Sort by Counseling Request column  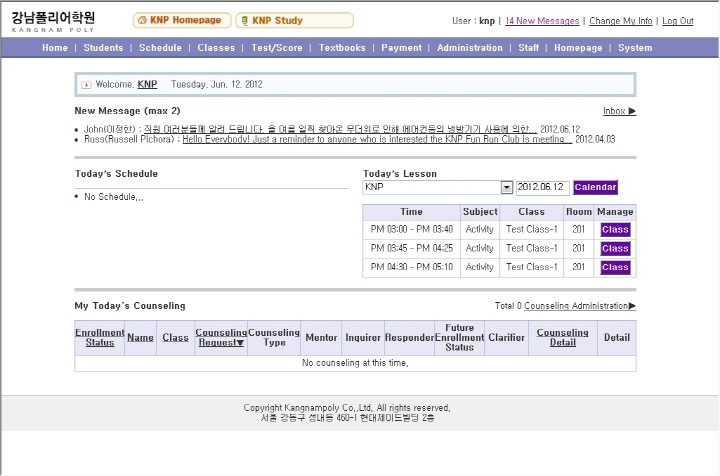(x=221, y=337)
